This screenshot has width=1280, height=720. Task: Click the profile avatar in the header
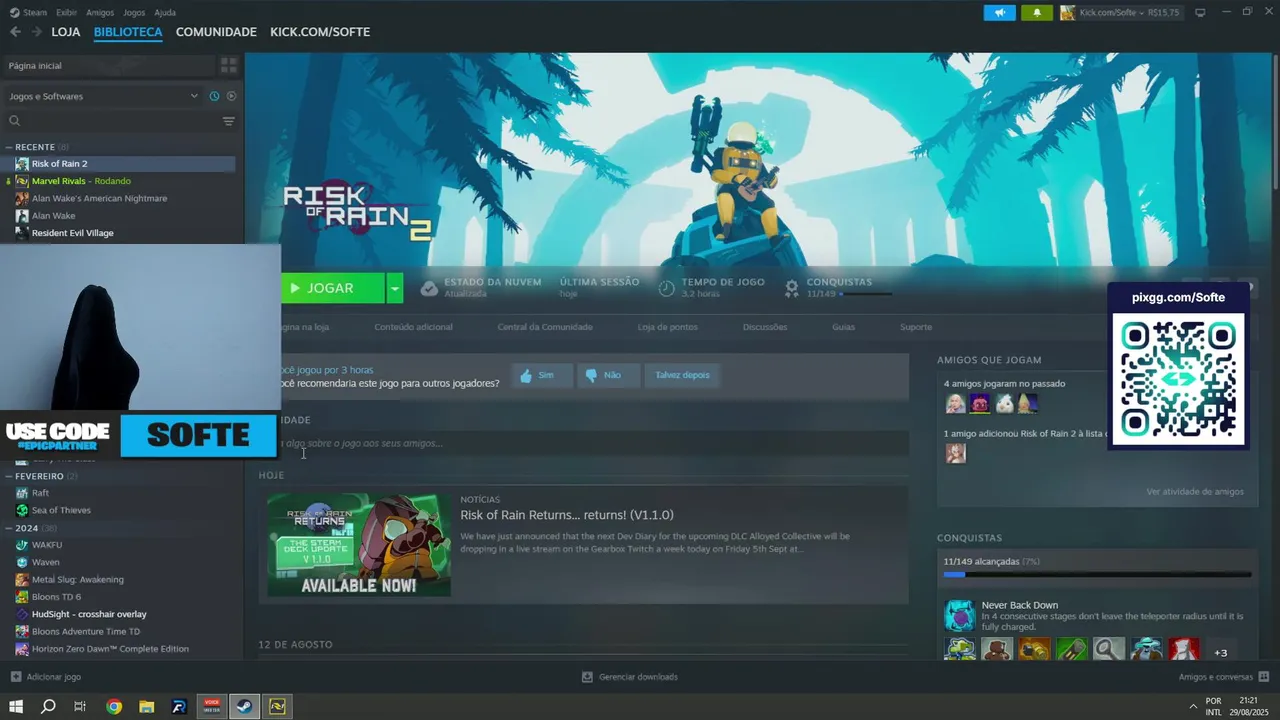(x=1068, y=13)
